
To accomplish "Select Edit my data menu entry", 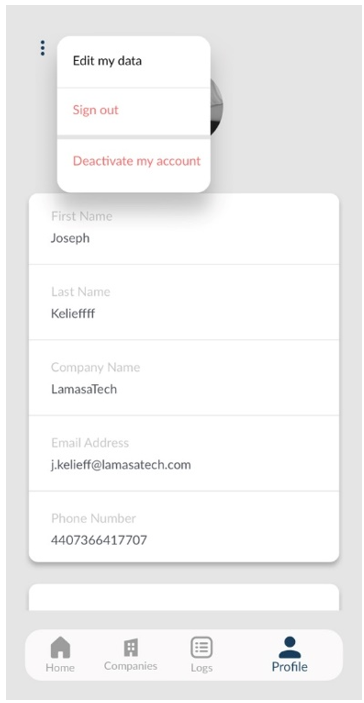I will point(134,61).
